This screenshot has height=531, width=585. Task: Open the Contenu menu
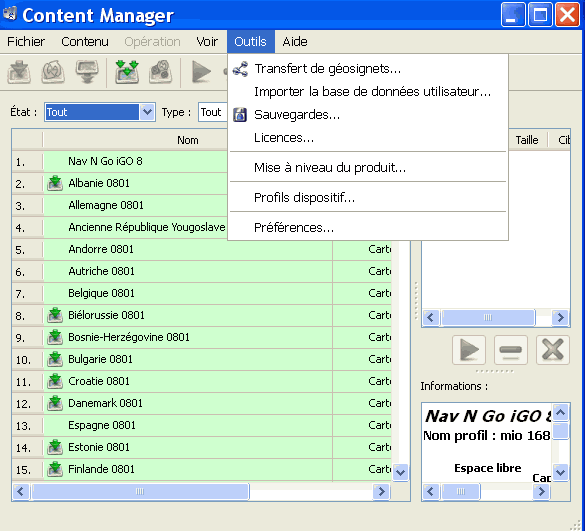(x=85, y=41)
